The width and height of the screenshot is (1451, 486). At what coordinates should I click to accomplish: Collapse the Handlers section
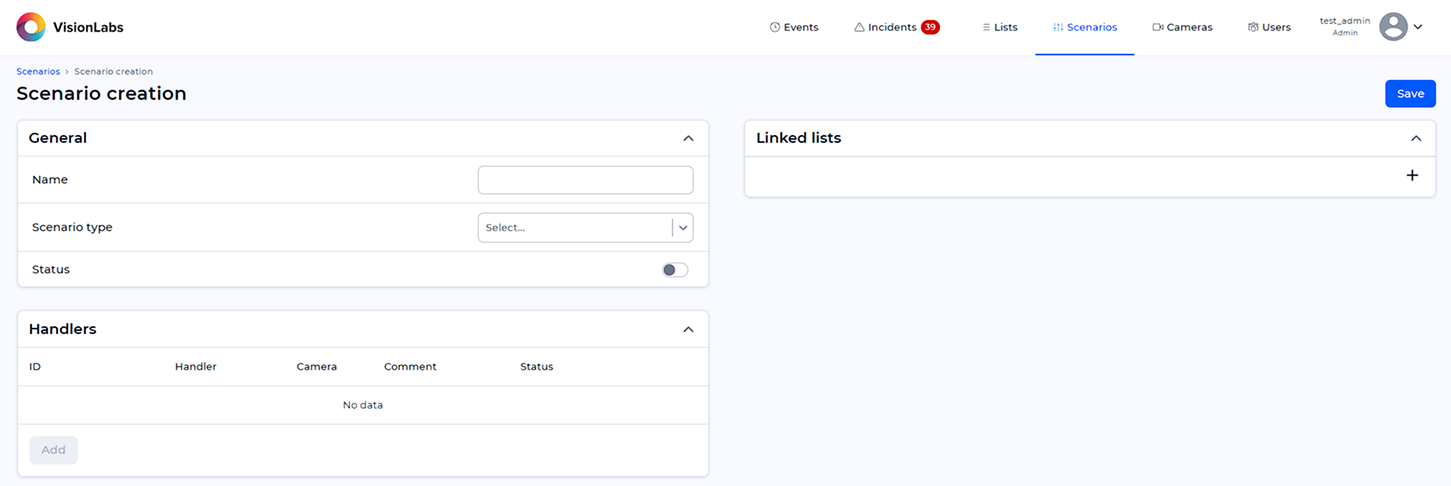pos(688,329)
